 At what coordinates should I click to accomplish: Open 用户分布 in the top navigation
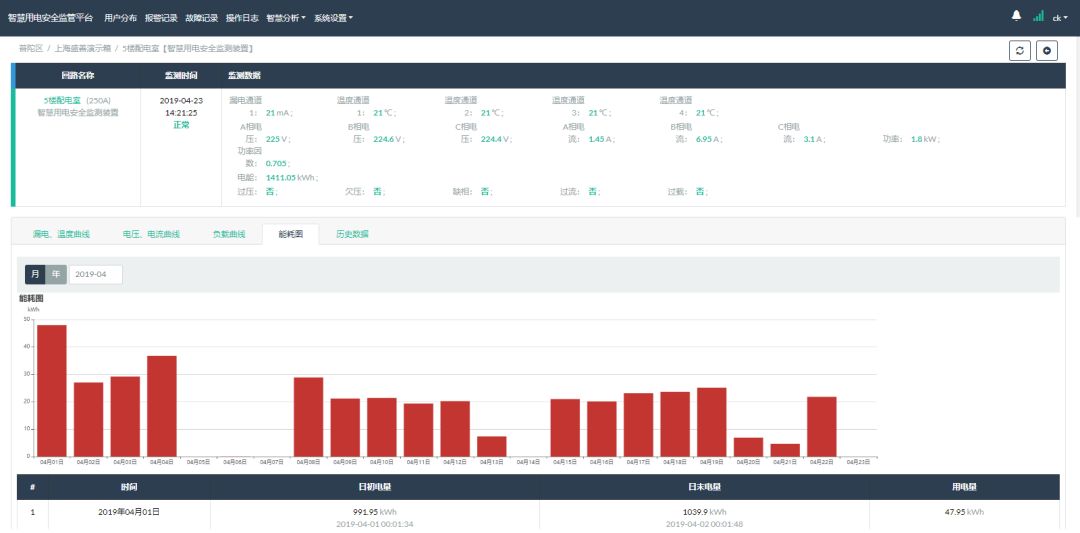point(121,18)
